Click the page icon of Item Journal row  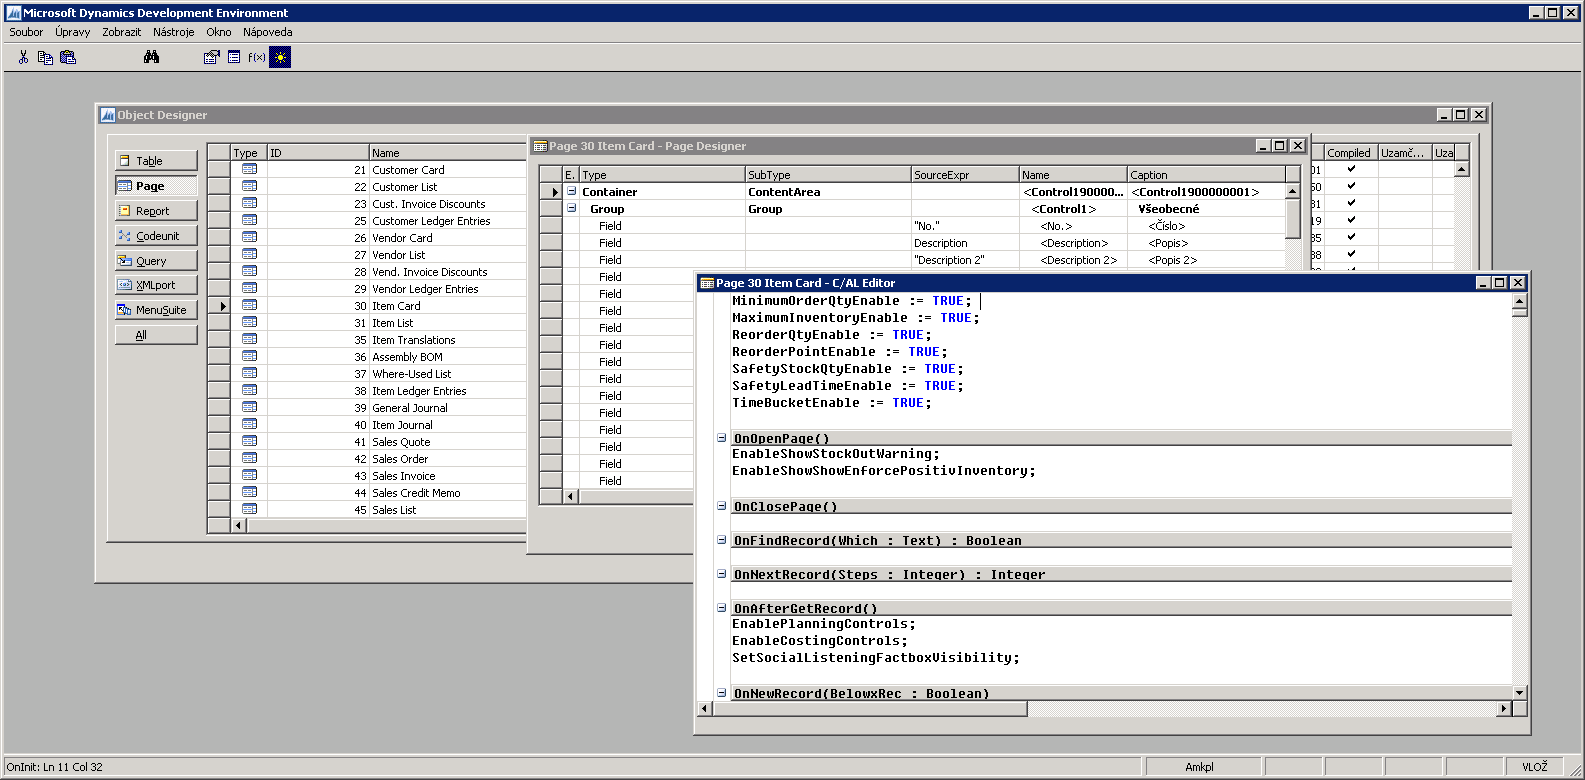(x=249, y=425)
